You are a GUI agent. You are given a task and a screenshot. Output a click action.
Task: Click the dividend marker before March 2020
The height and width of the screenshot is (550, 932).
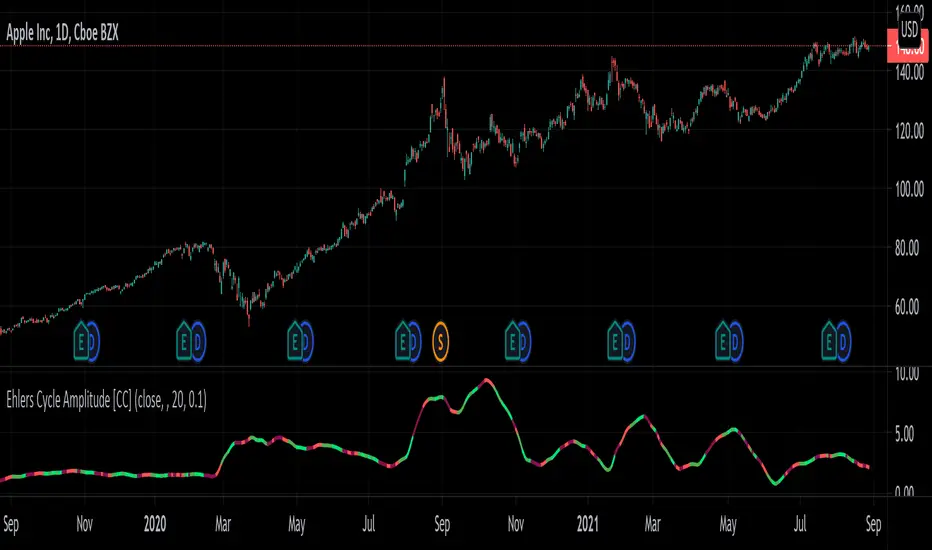[198, 341]
